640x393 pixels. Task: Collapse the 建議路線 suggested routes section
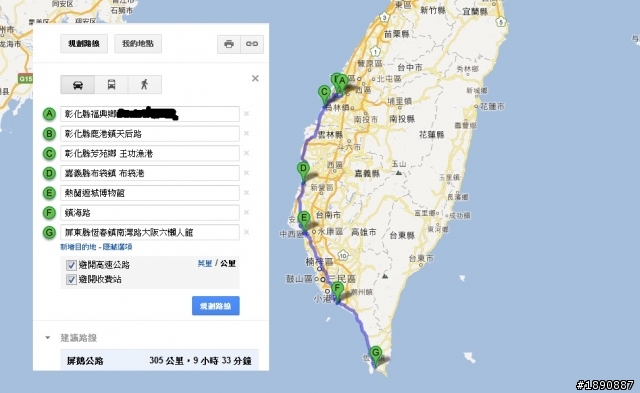coord(48,337)
